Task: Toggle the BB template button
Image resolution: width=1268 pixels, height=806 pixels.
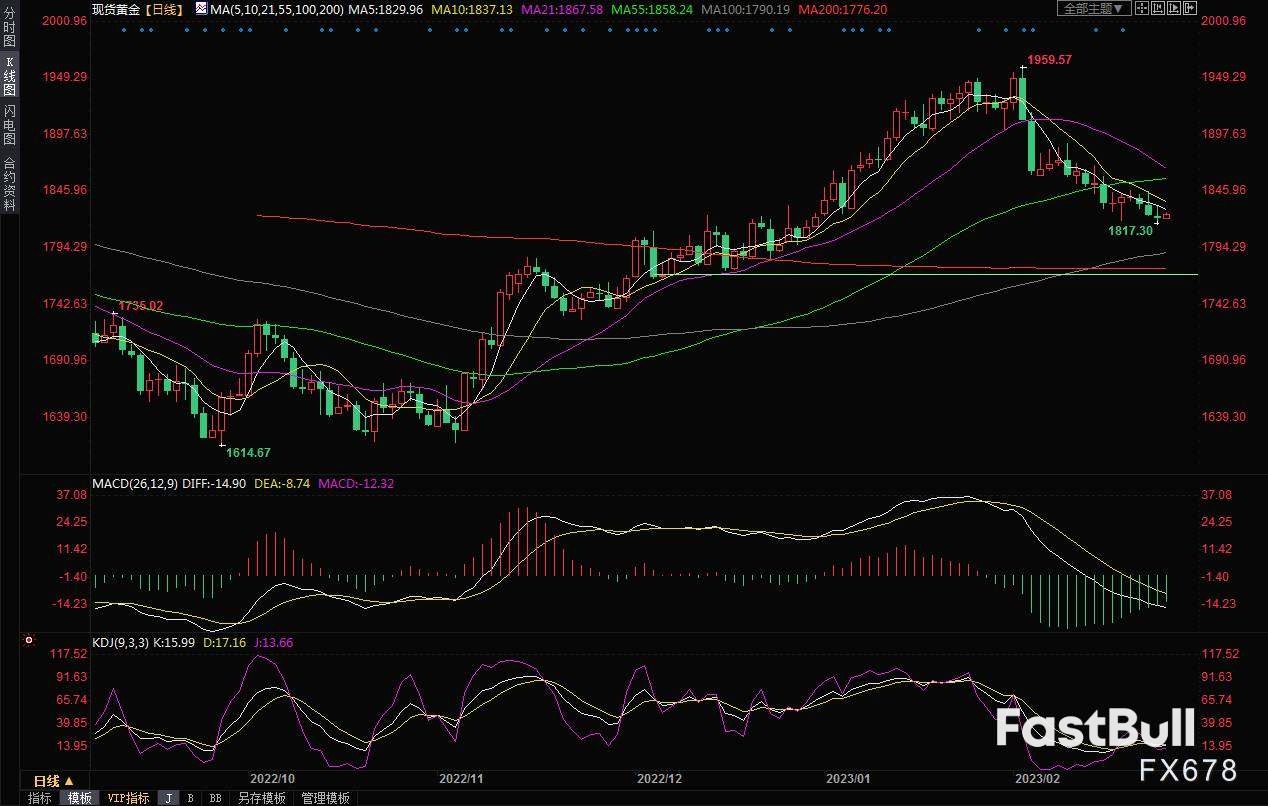Action: (x=215, y=798)
